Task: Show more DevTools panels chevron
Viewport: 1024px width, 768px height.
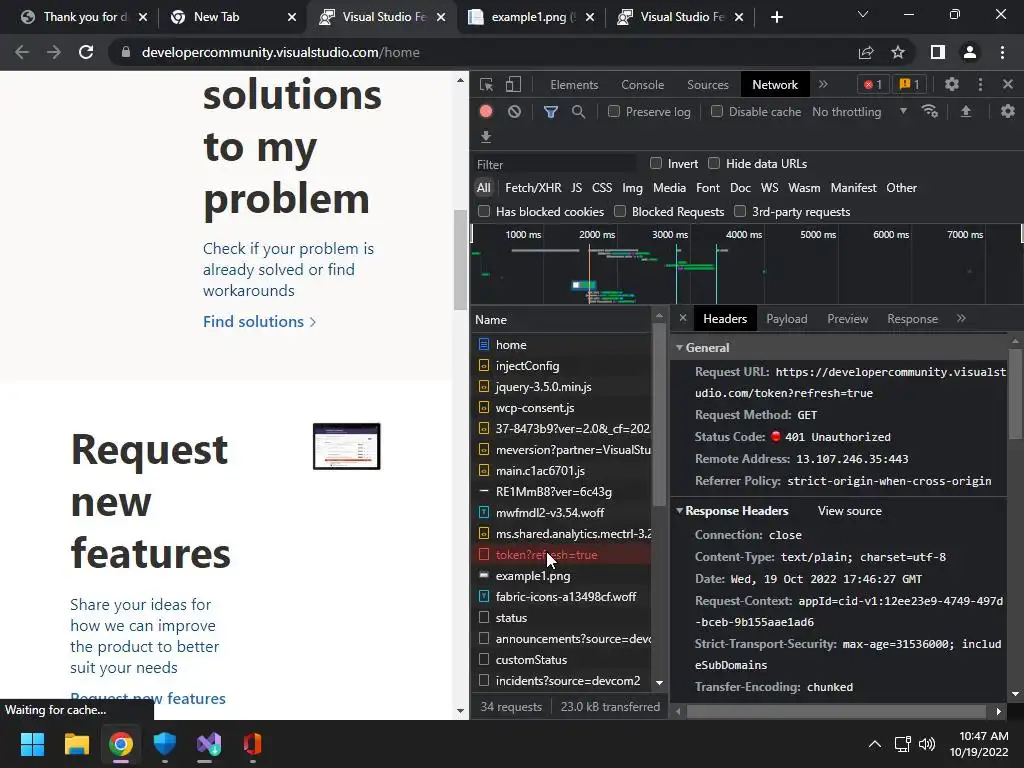Action: coord(824,84)
